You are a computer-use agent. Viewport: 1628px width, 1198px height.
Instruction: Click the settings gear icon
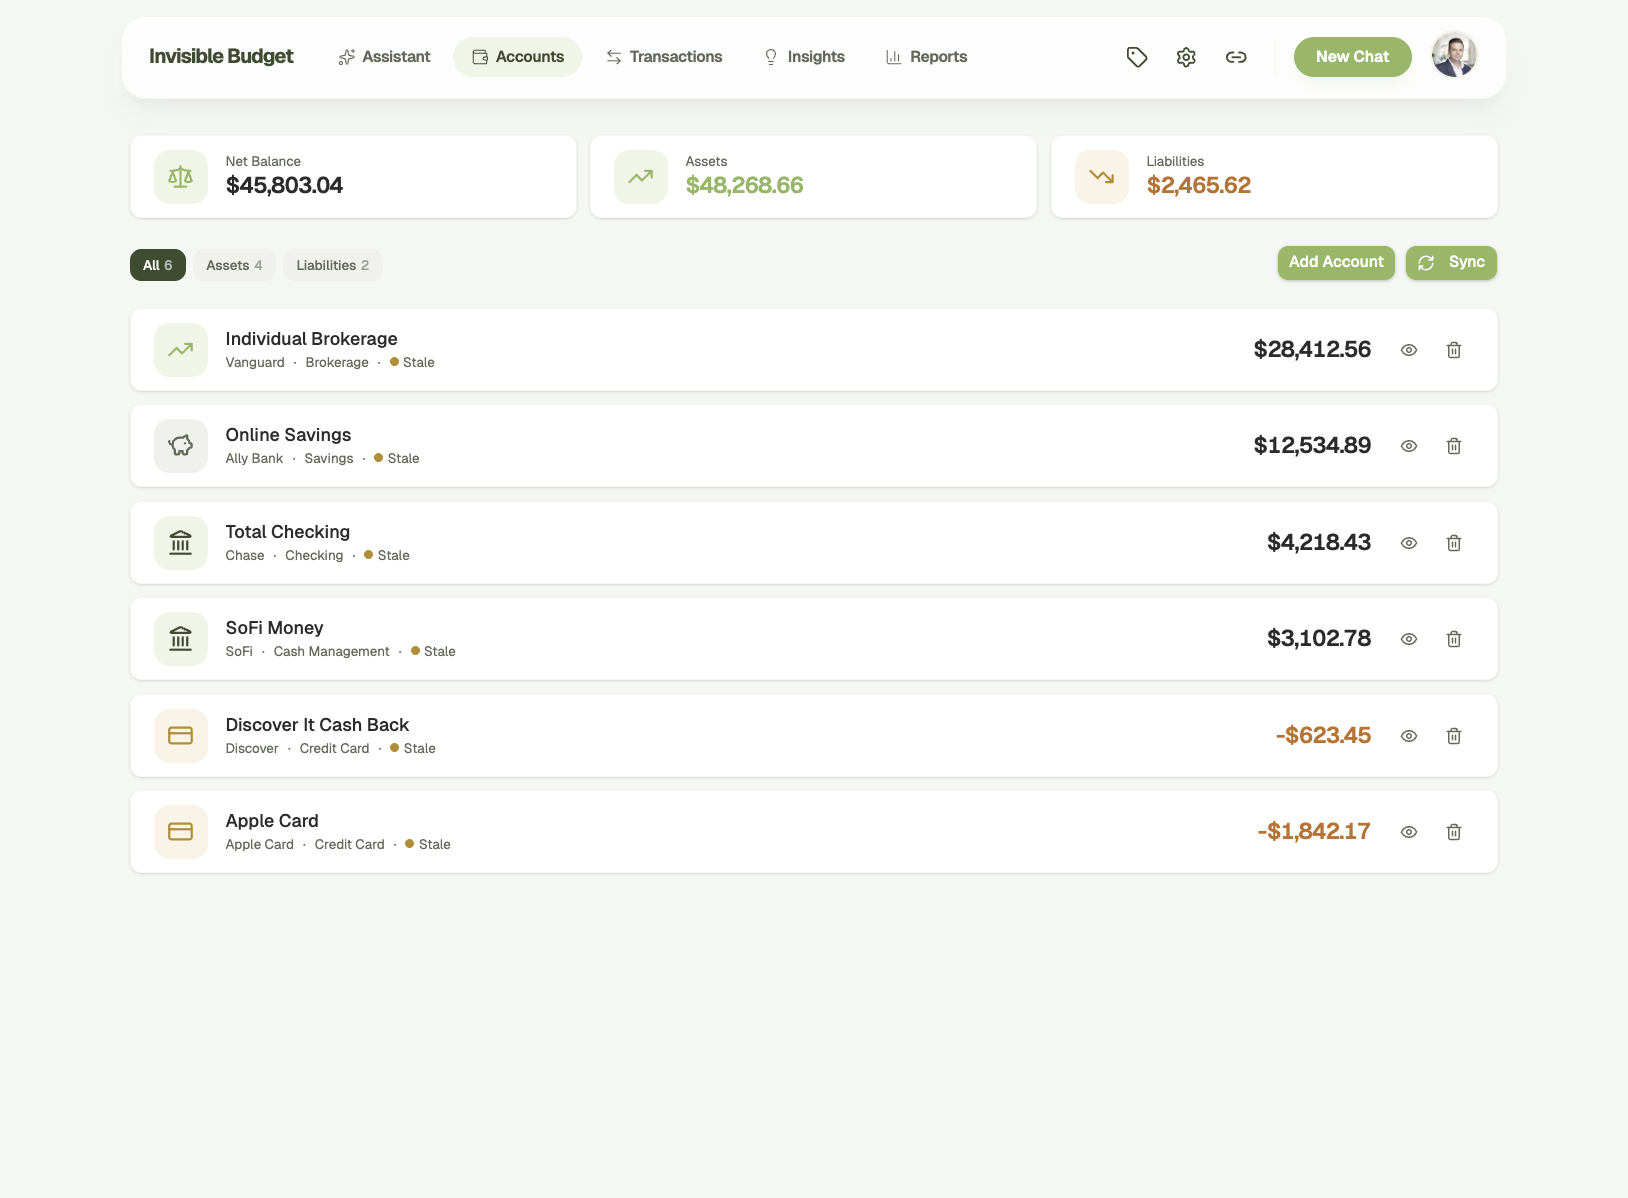coord(1186,57)
